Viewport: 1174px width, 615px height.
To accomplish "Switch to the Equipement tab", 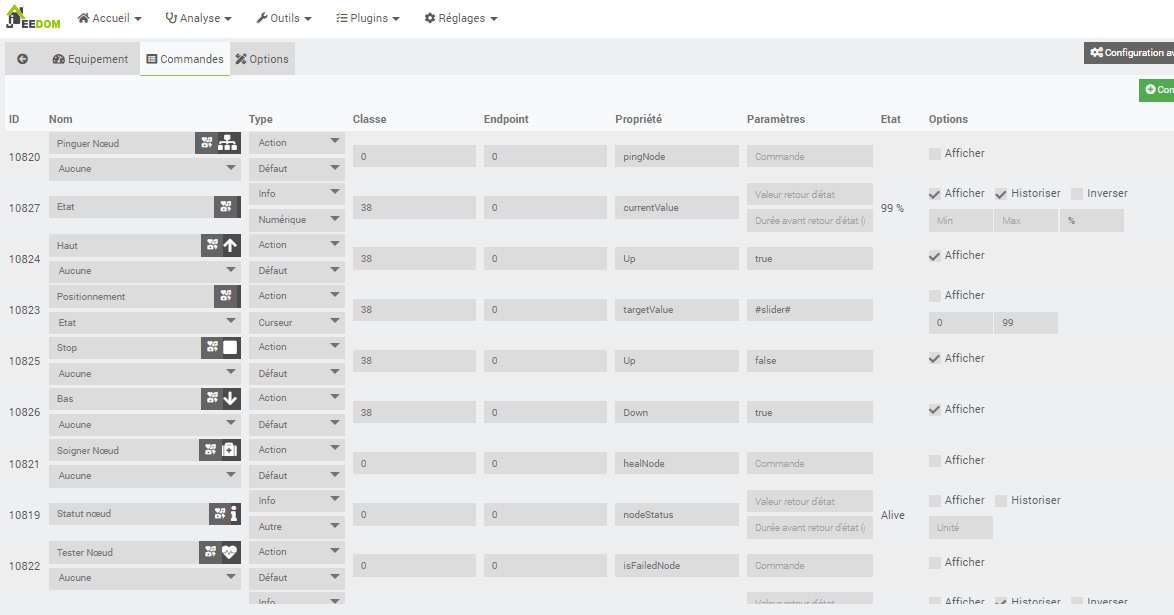I will [90, 59].
